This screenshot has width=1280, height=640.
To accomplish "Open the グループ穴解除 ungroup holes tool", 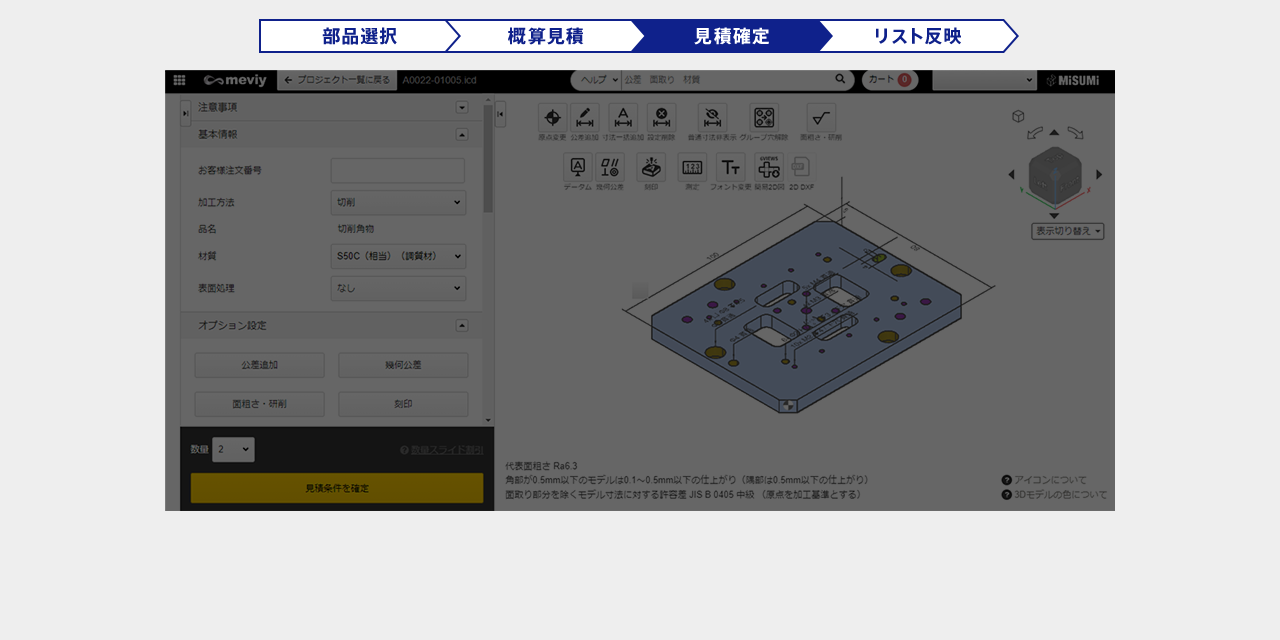I will pos(764,118).
